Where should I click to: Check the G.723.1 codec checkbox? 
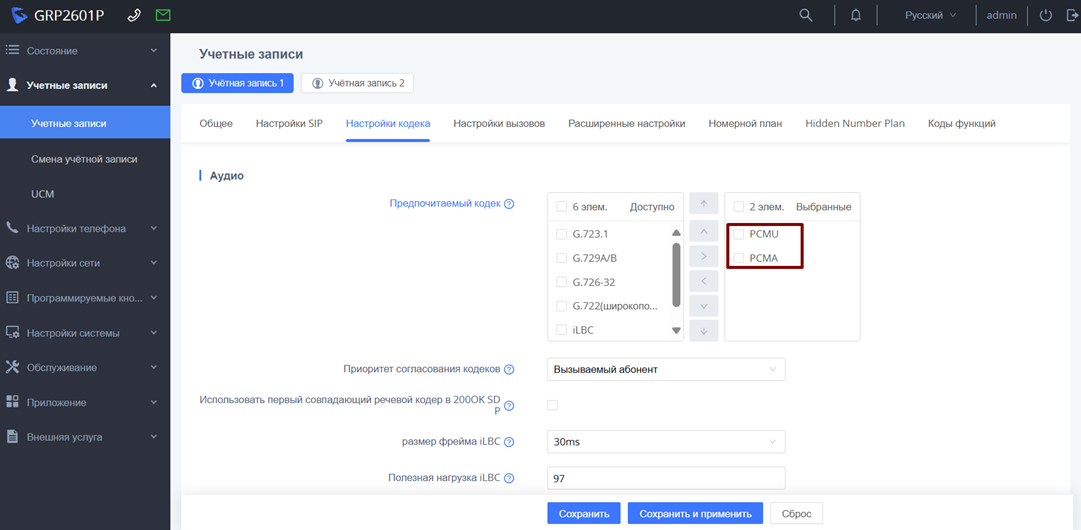(561, 234)
